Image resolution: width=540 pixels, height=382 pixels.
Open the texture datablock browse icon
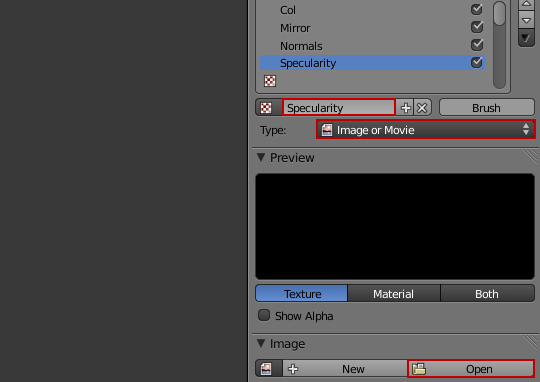click(269, 108)
